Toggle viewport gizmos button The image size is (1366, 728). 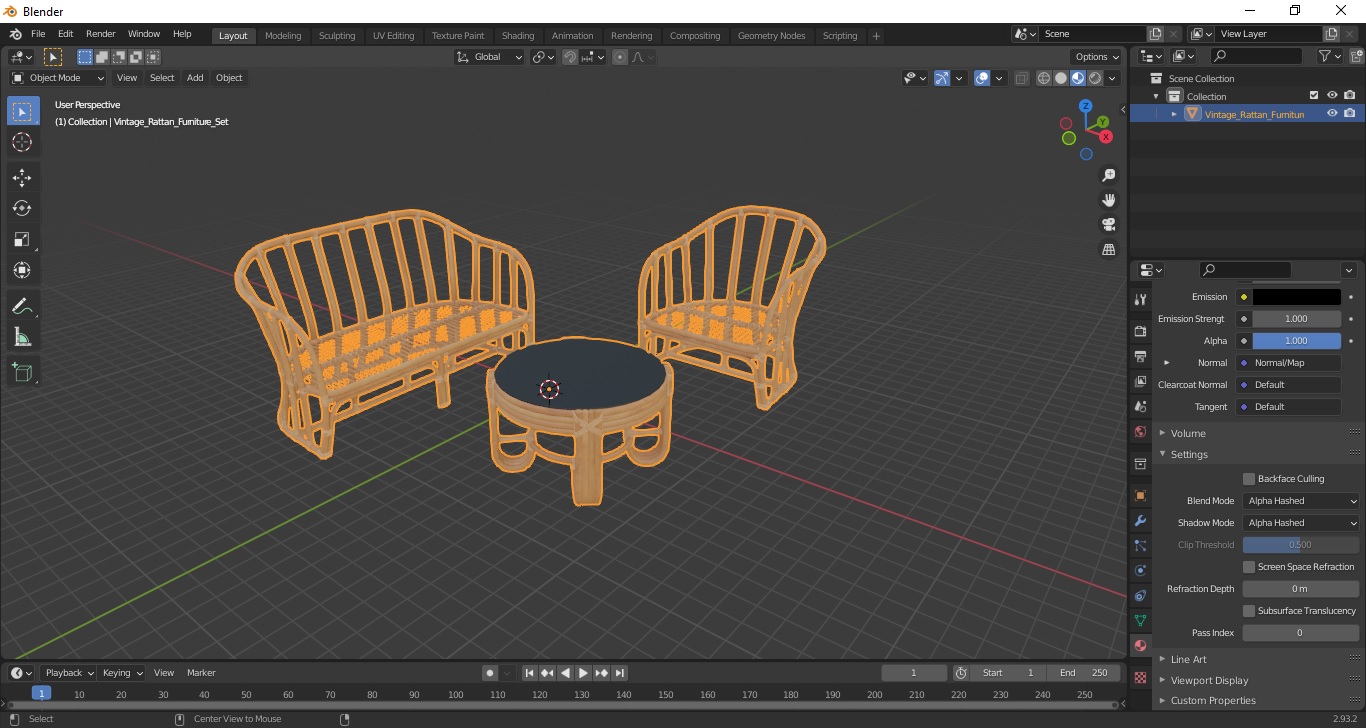click(942, 78)
